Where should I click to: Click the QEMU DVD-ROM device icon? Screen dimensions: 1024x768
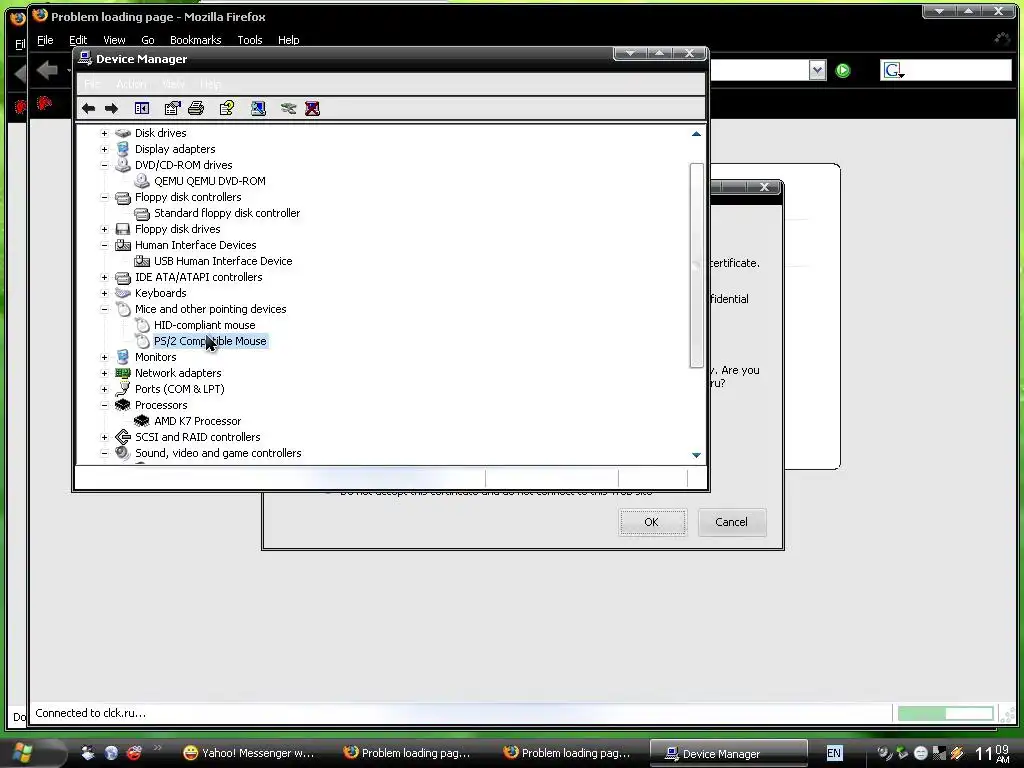click(x=142, y=181)
